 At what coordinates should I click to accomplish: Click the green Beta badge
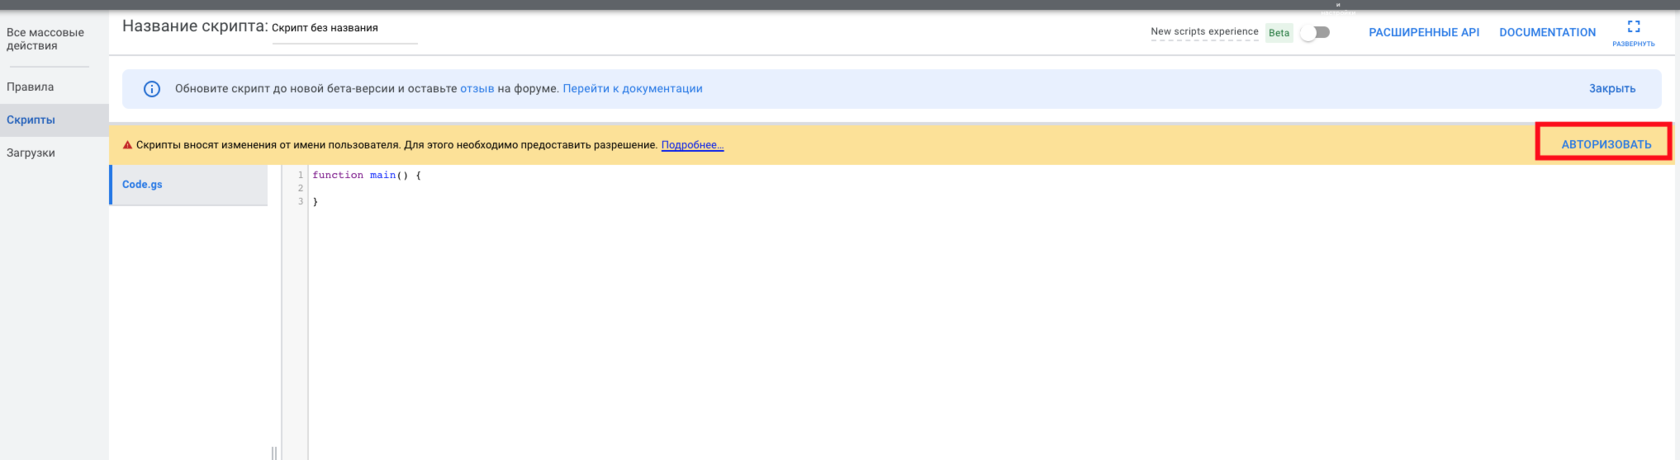(x=1278, y=33)
